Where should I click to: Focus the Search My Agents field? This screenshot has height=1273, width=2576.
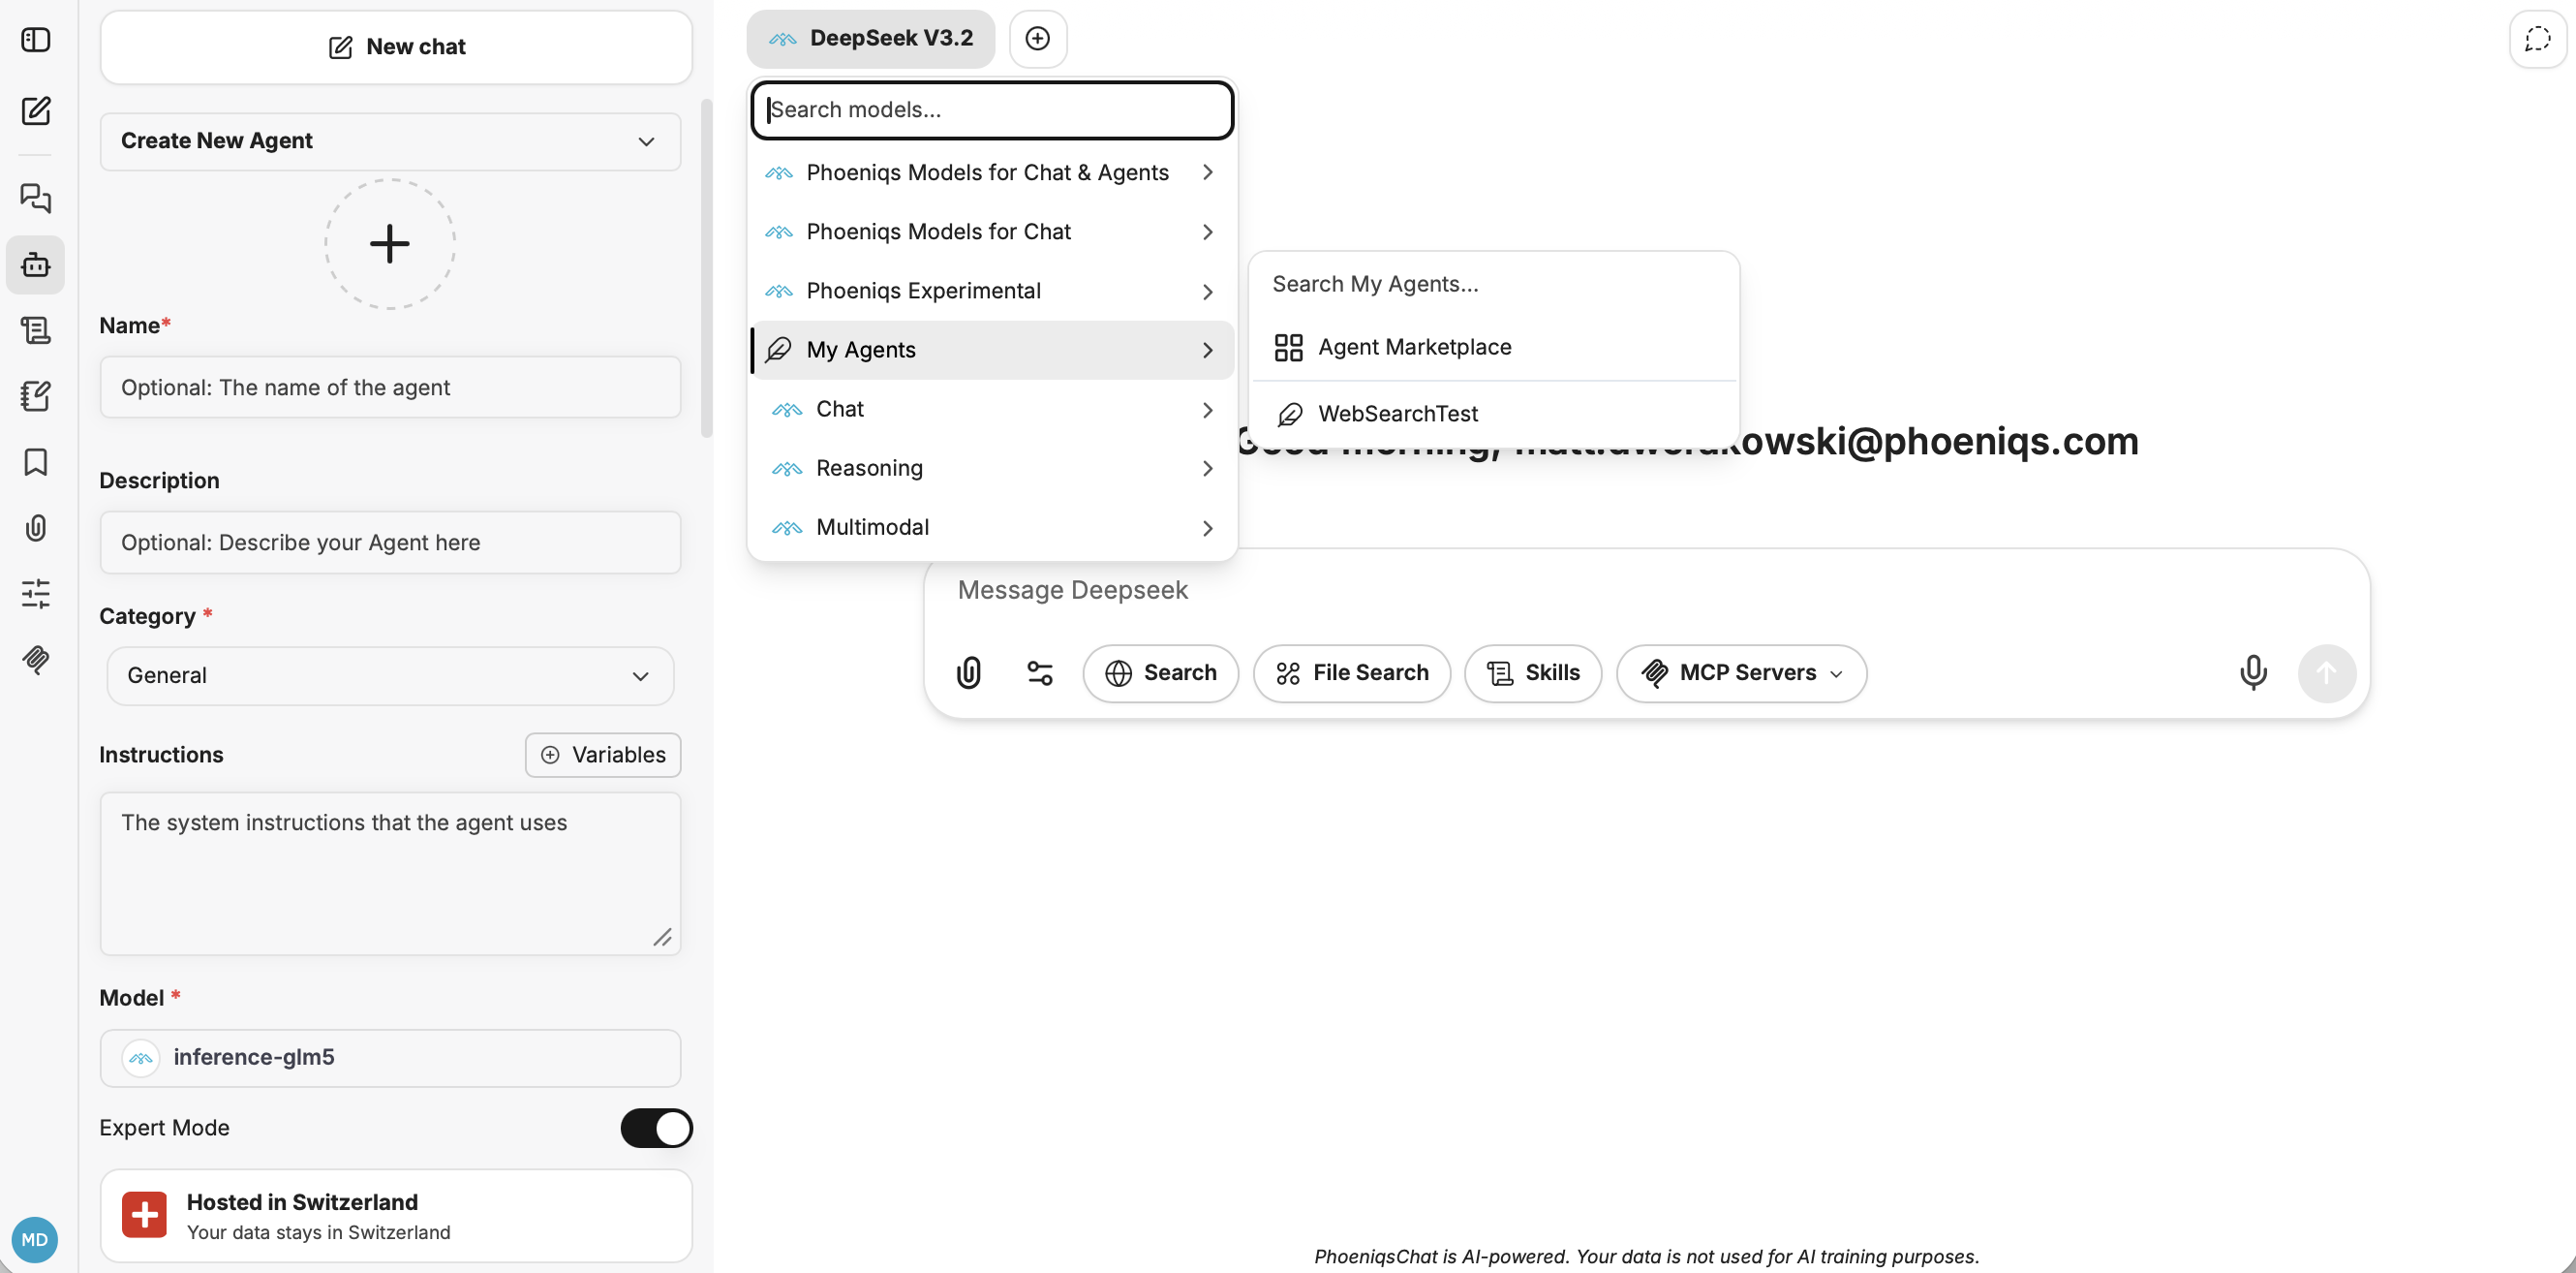(x=1494, y=284)
